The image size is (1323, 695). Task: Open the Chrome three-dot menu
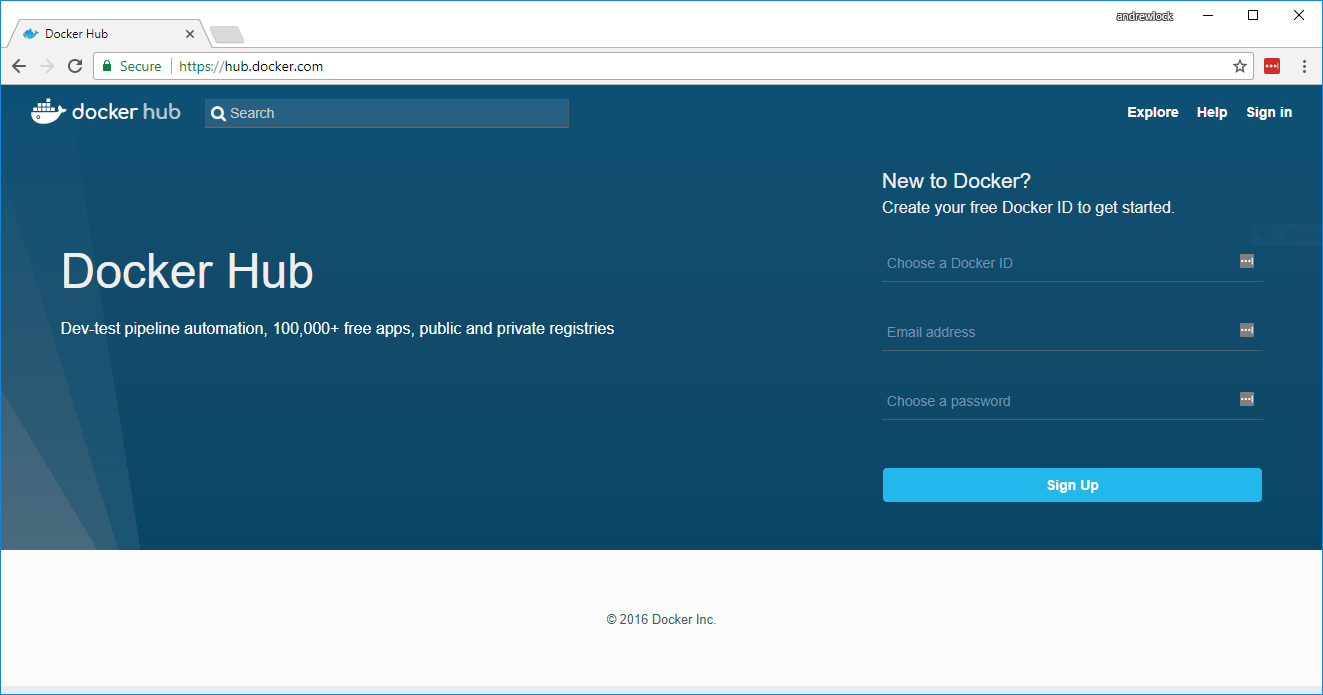point(1304,66)
